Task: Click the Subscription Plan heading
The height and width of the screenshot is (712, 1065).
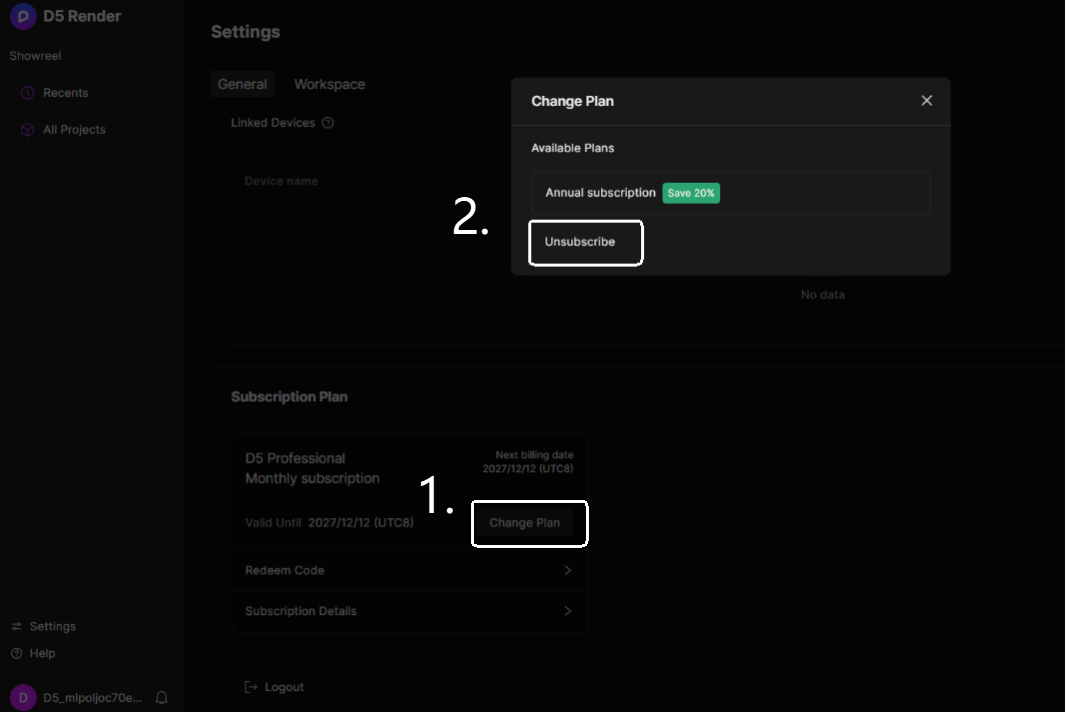Action: point(289,397)
